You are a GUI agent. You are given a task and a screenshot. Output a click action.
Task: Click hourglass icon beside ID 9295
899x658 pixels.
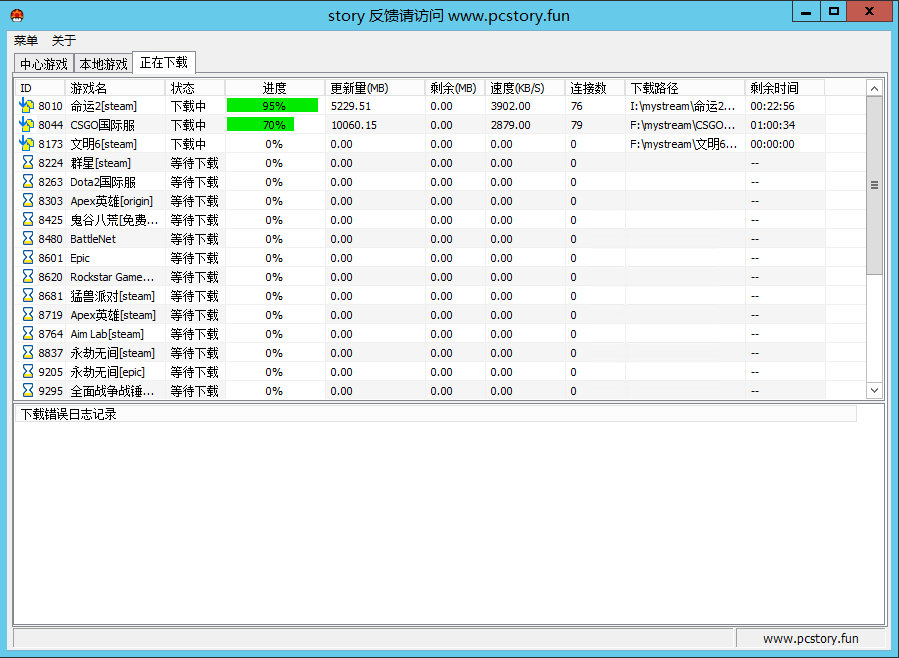(28, 390)
